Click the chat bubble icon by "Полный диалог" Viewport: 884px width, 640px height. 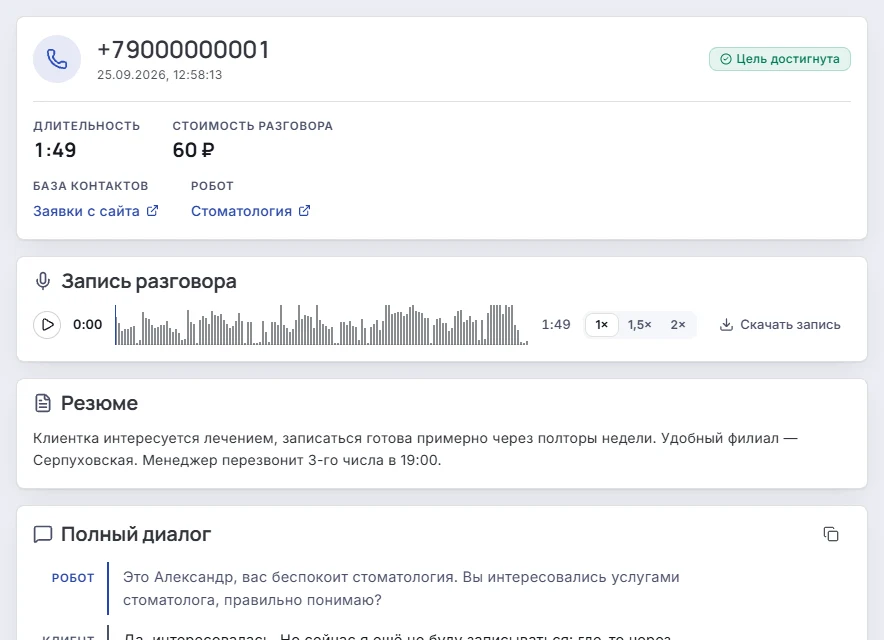pos(43,534)
